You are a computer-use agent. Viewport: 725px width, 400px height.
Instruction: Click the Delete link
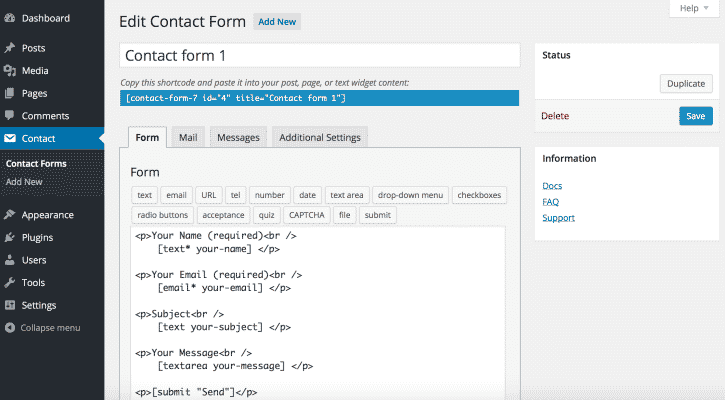click(555, 116)
